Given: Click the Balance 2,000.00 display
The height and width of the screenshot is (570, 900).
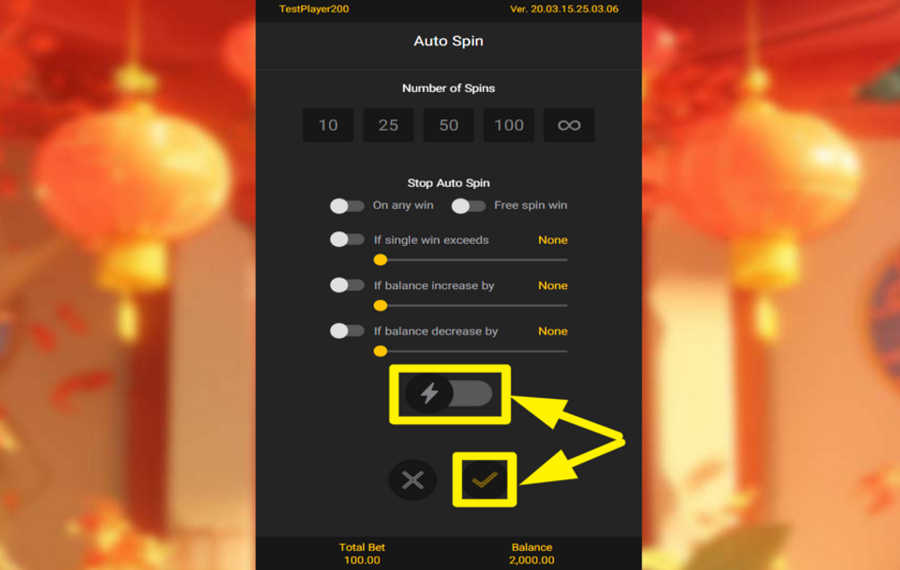Looking at the screenshot, I should (532, 553).
